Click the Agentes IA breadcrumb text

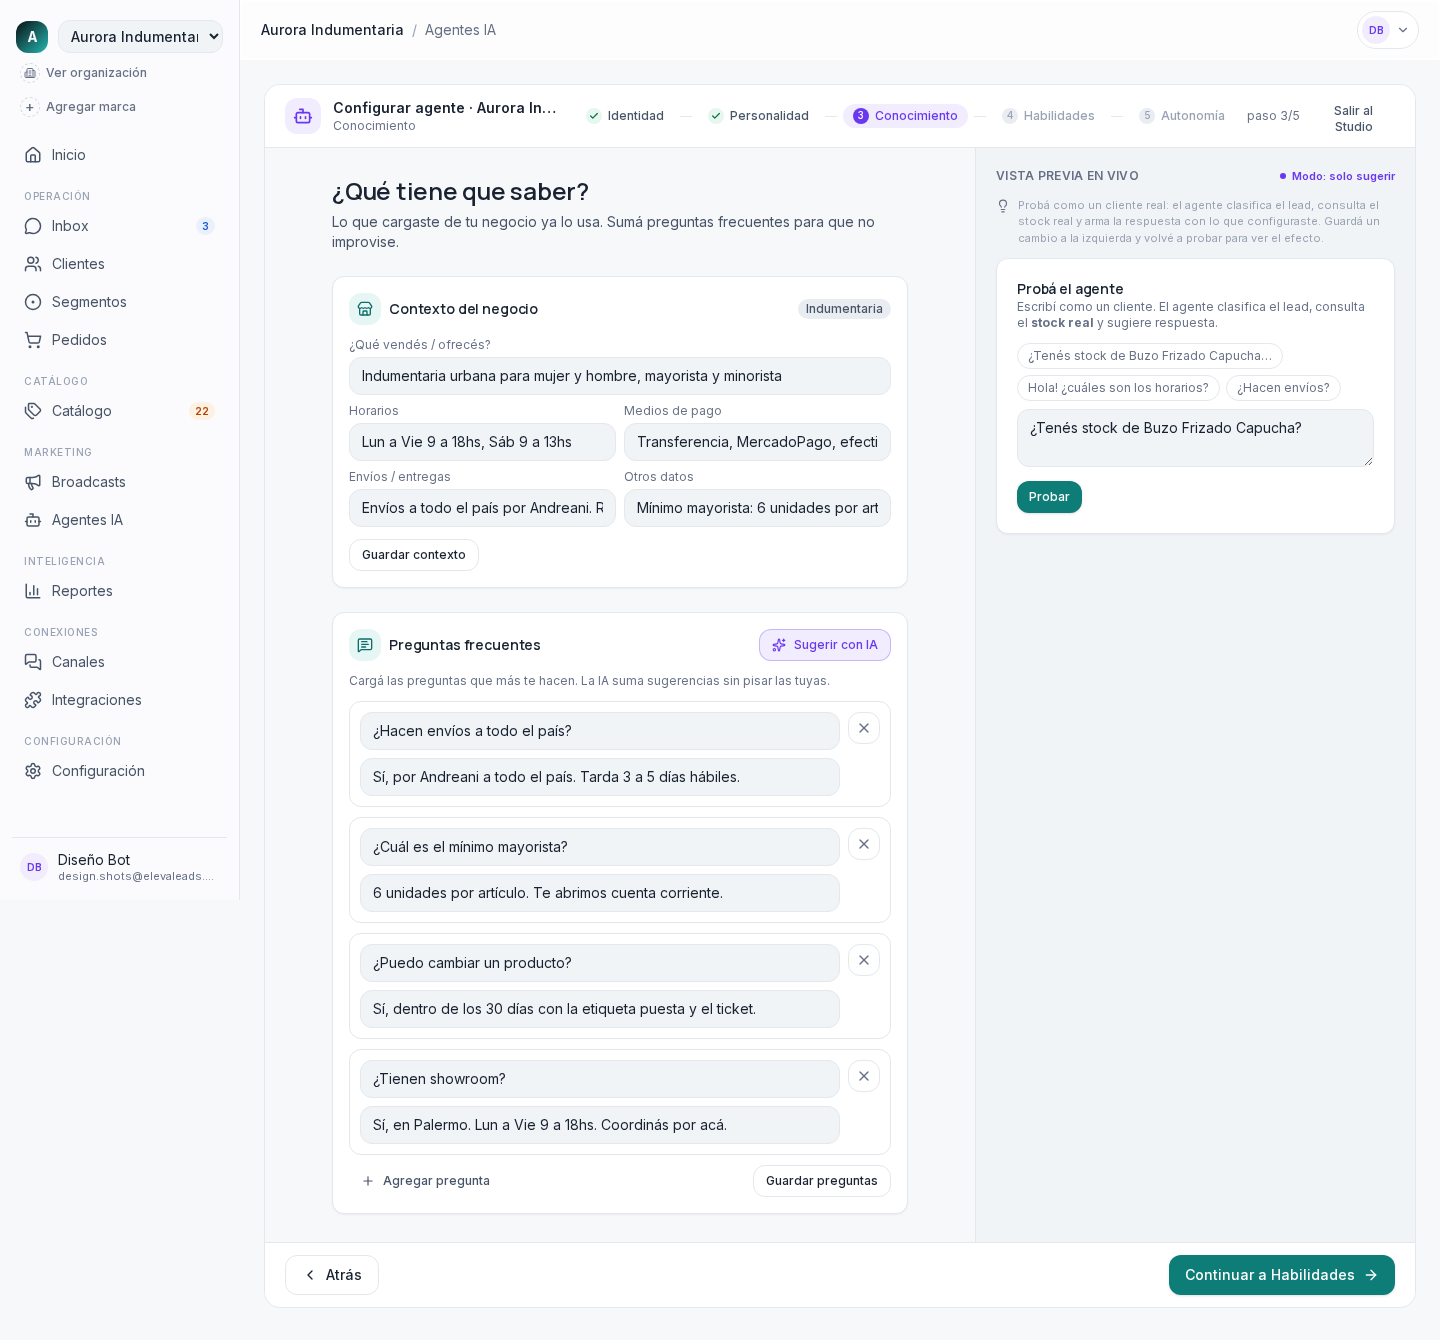tap(460, 30)
